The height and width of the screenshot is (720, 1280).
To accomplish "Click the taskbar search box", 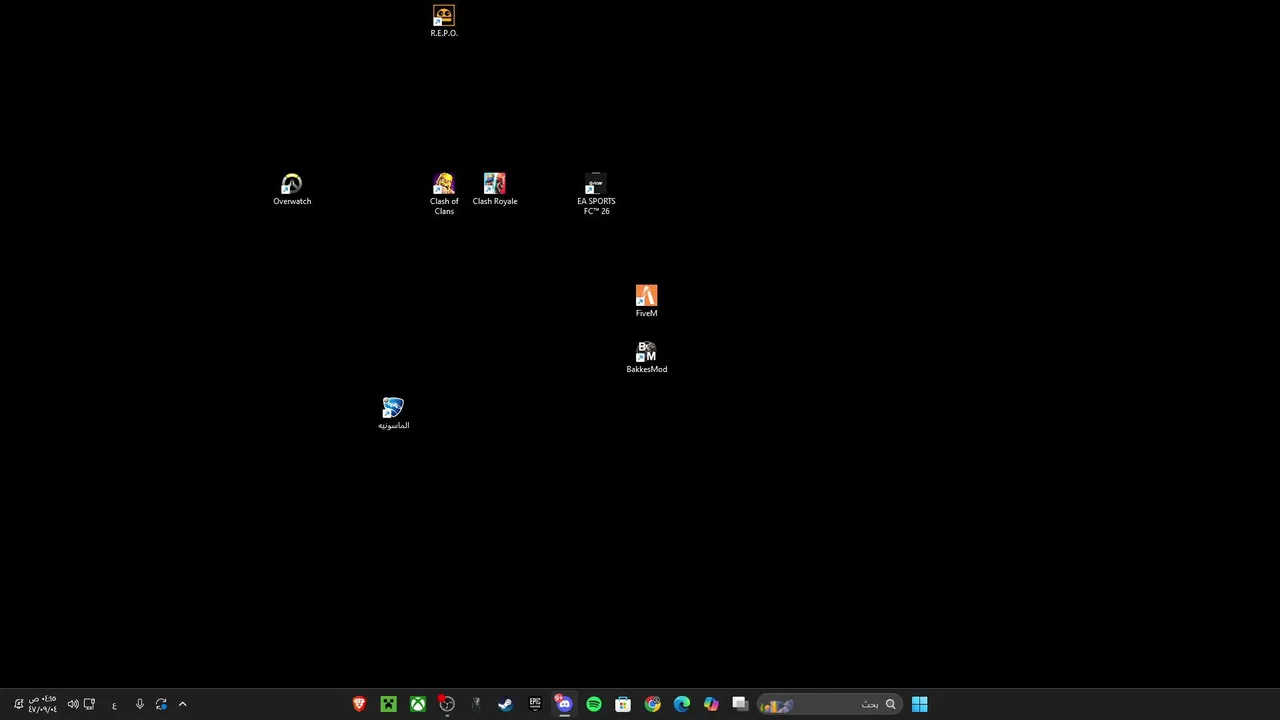I will (829, 704).
